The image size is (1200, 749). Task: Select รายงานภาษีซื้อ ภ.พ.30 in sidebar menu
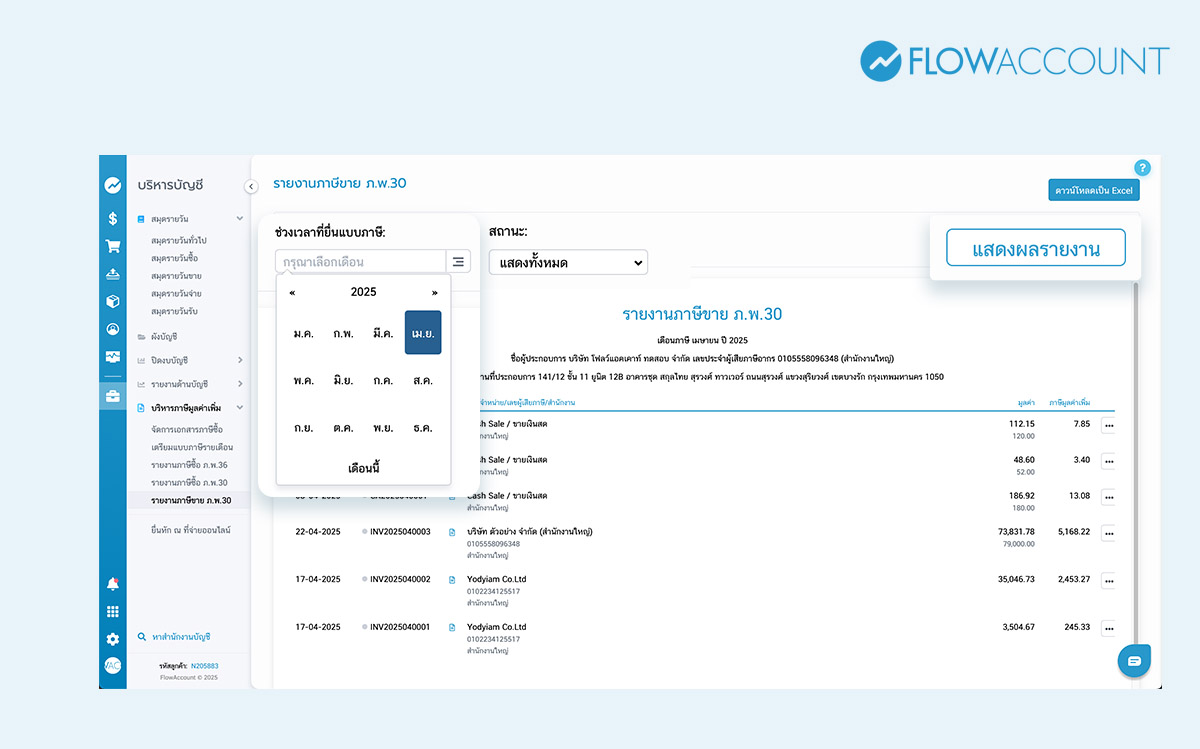click(x=190, y=483)
